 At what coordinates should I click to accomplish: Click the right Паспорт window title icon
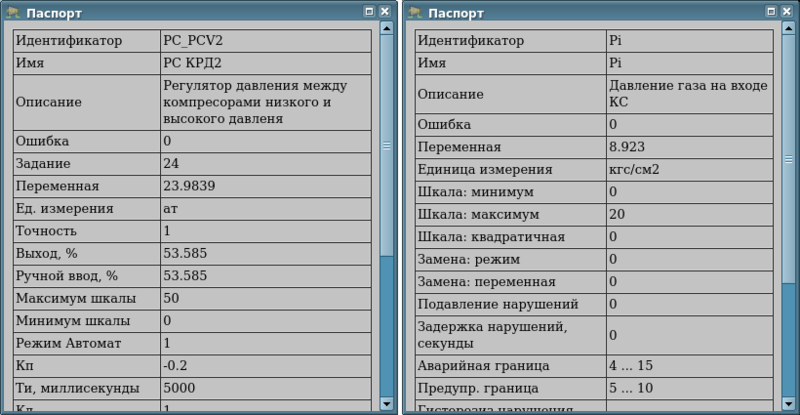pos(415,13)
